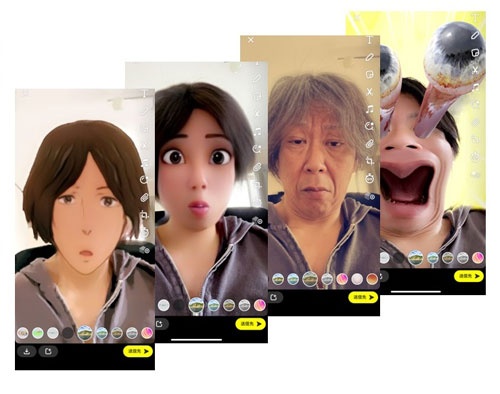Image resolution: width=500 pixels, height=394 pixels.
Task: Tap the yellow 送信先 button on the anime snap
Action: pos(138,351)
